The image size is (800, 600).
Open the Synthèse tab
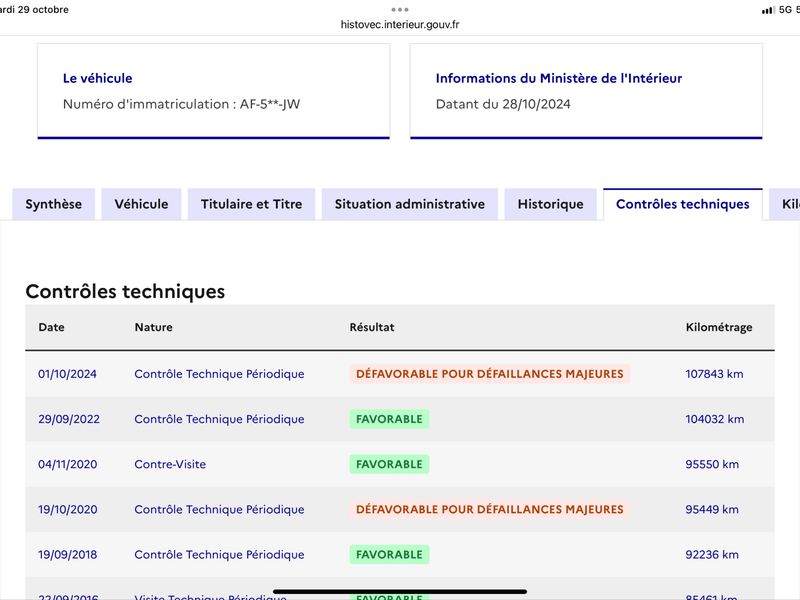(x=54, y=204)
